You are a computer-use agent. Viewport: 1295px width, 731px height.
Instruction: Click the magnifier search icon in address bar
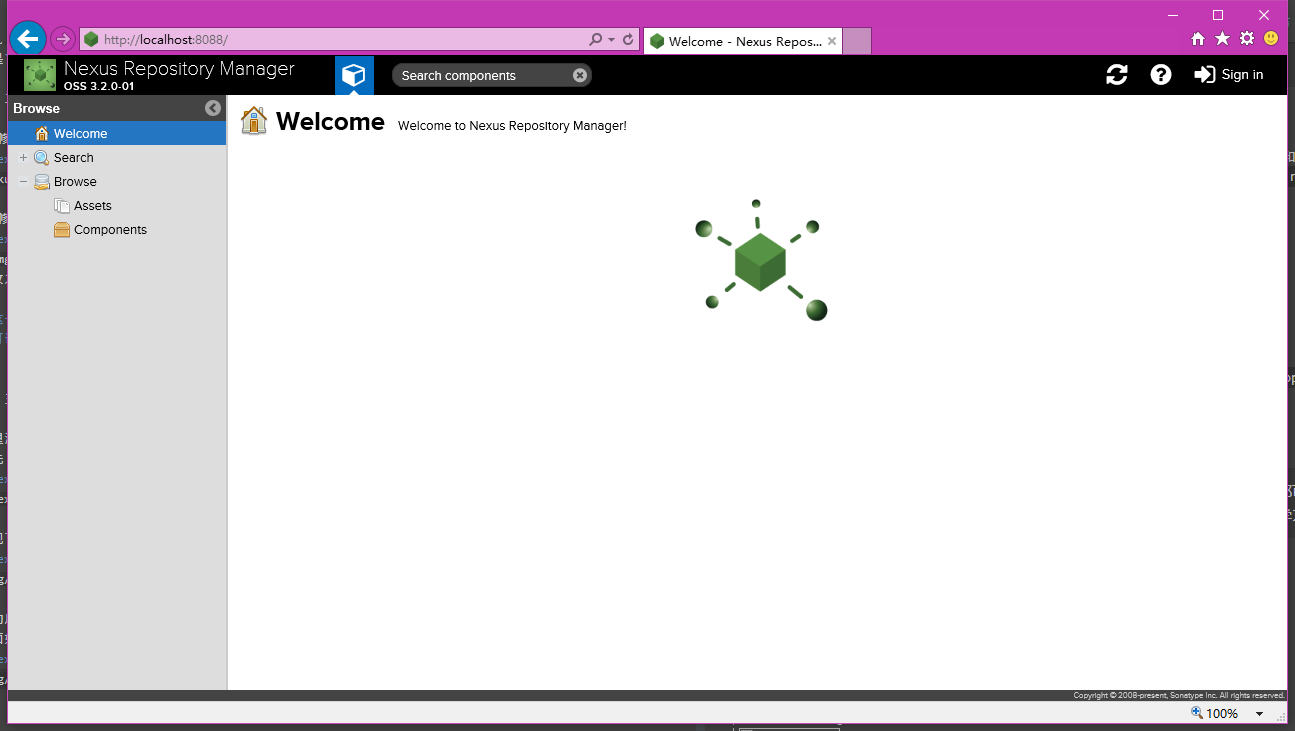click(596, 40)
